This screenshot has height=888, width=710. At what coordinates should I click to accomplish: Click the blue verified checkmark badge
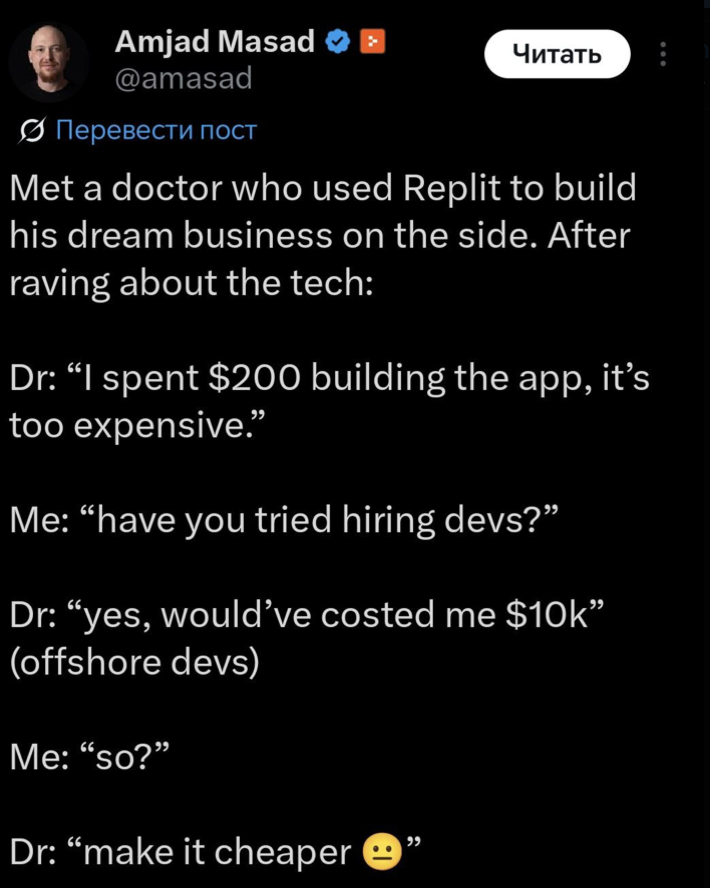pyautogui.click(x=339, y=41)
